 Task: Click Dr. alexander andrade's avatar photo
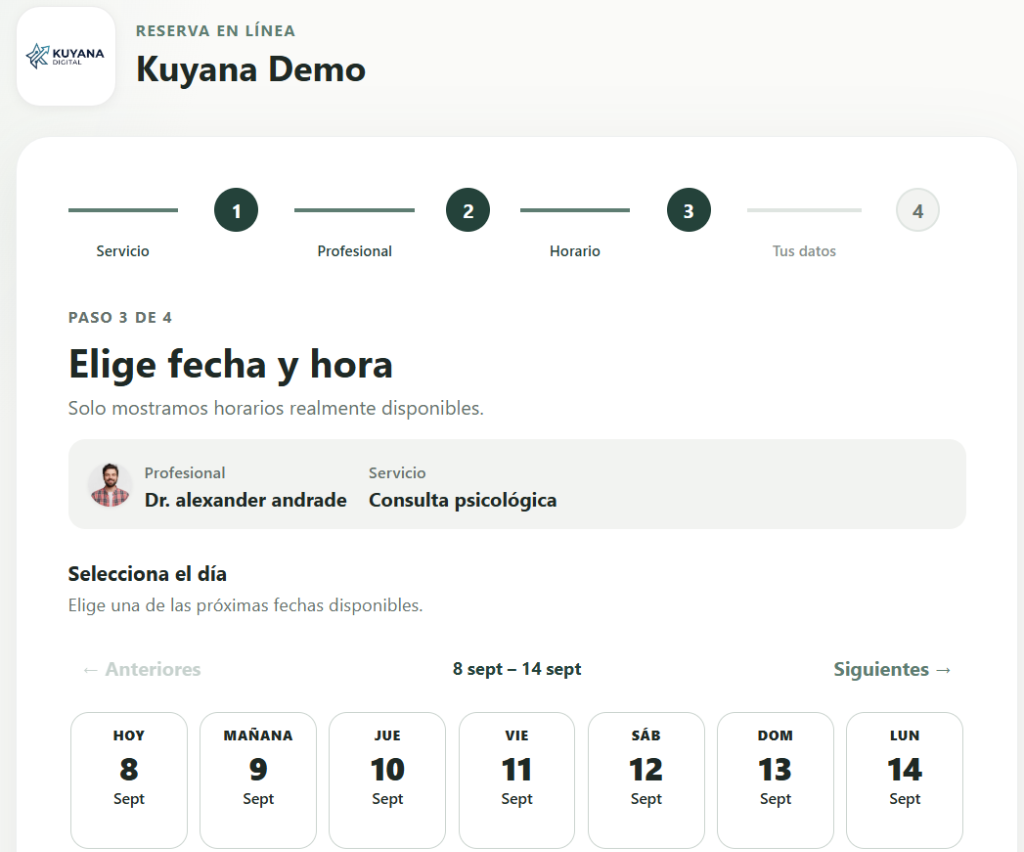pyautogui.click(x=110, y=485)
